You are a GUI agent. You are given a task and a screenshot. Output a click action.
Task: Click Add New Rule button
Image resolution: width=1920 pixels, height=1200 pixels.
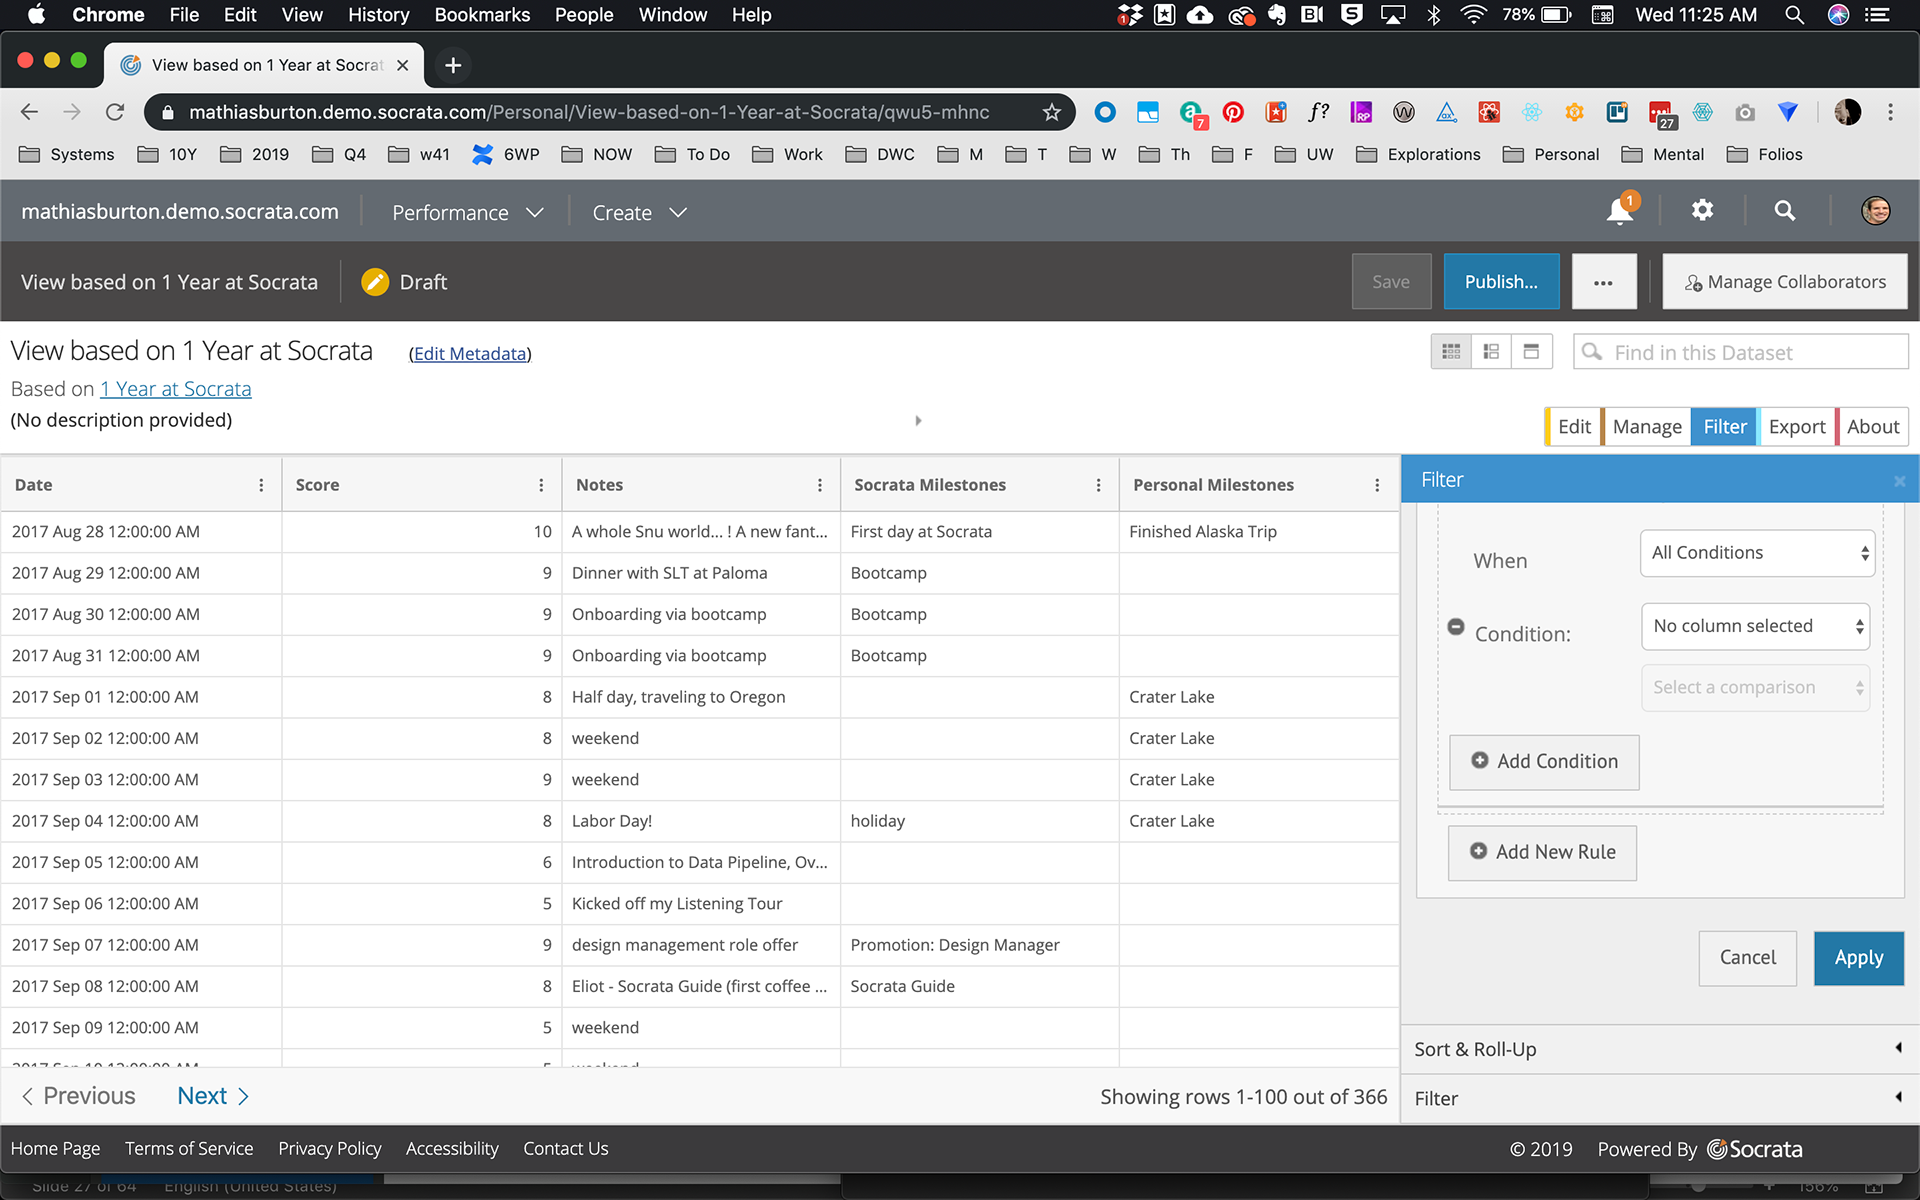[1542, 852]
